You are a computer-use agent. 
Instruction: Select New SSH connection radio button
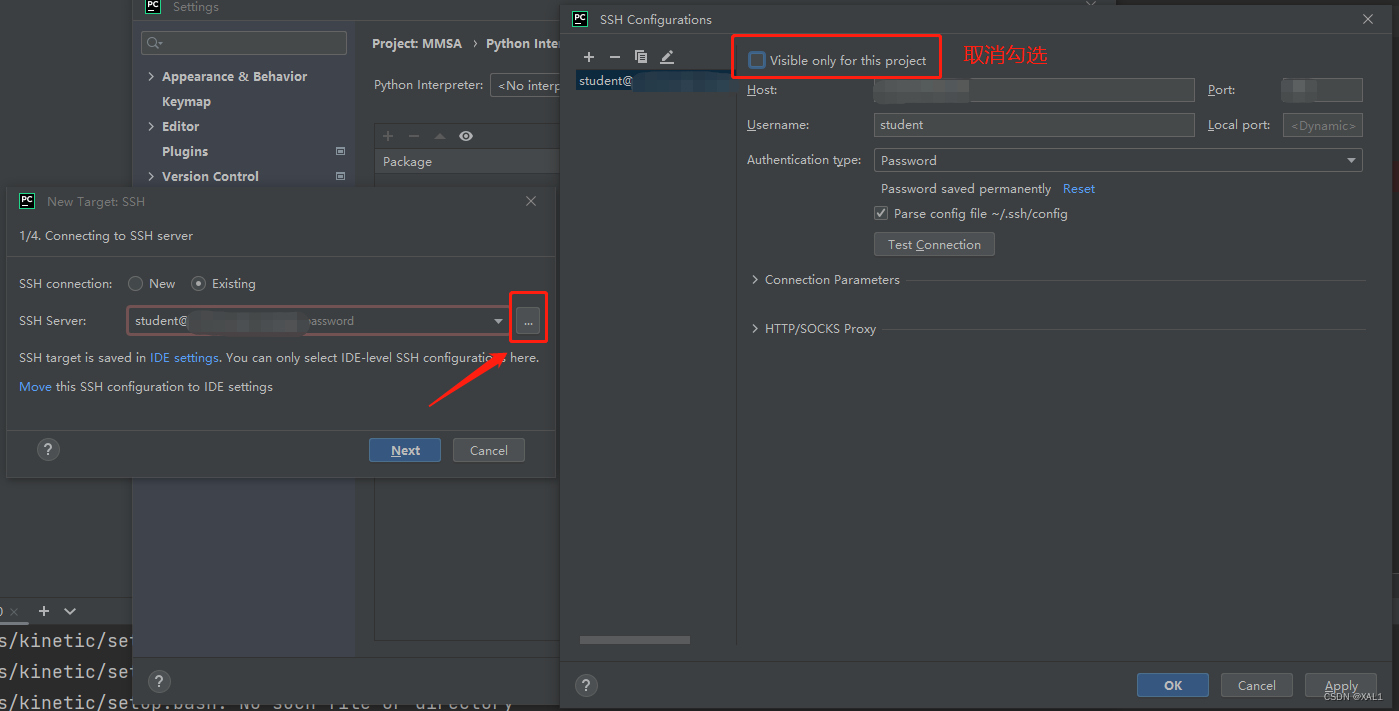click(136, 284)
